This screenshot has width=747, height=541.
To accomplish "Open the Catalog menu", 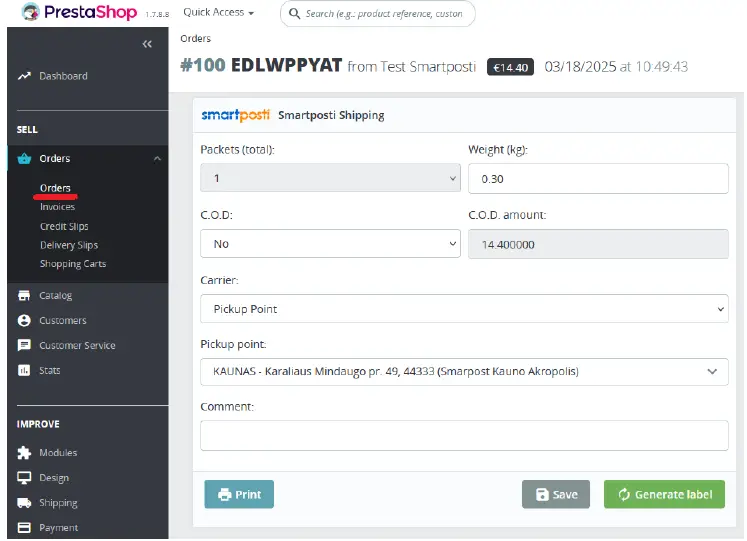I will (55, 295).
